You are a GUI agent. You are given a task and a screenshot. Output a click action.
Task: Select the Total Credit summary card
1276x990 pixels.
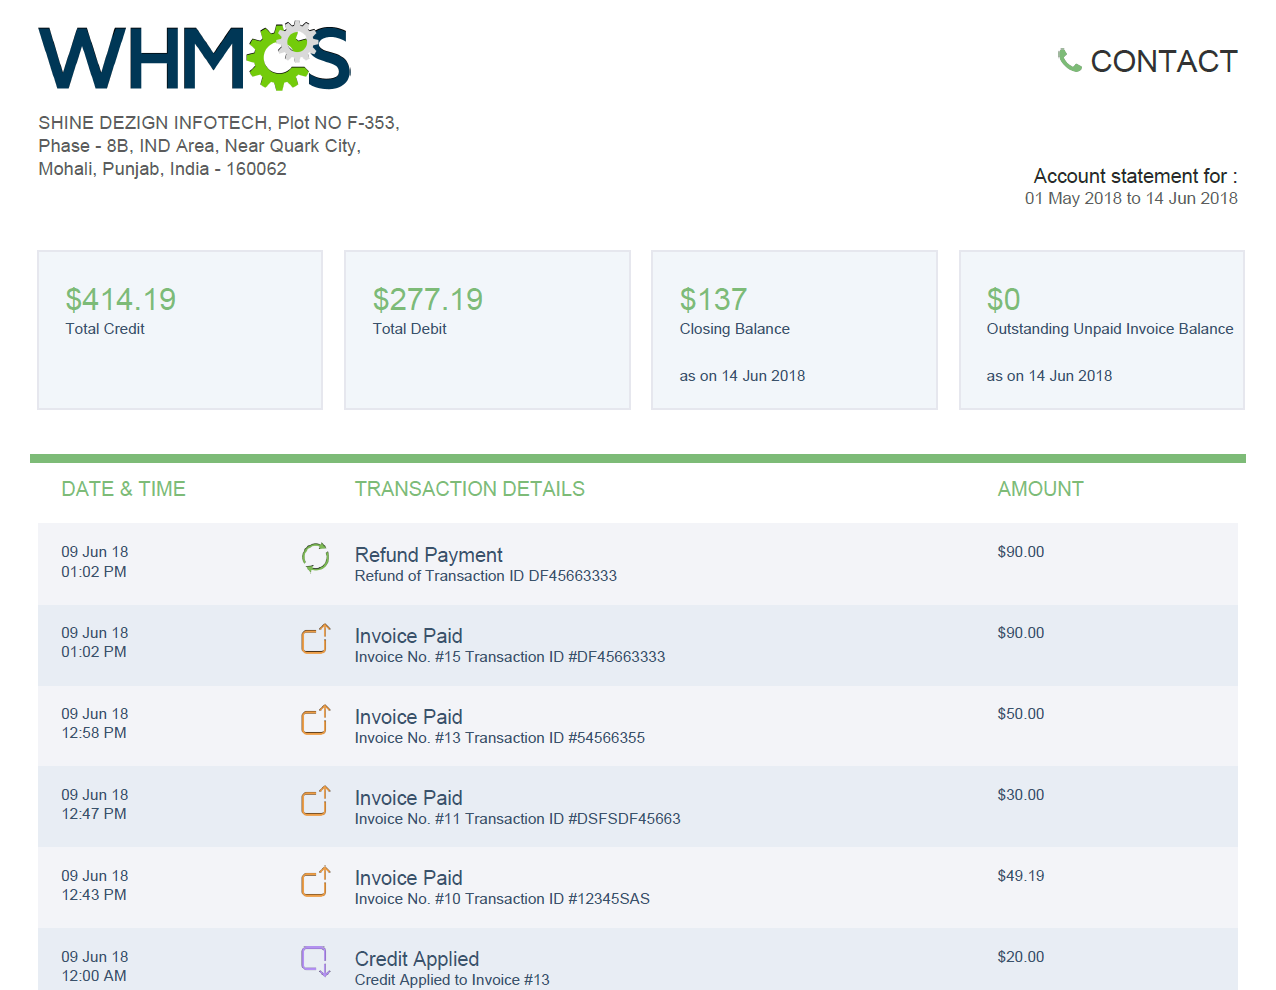point(179,330)
